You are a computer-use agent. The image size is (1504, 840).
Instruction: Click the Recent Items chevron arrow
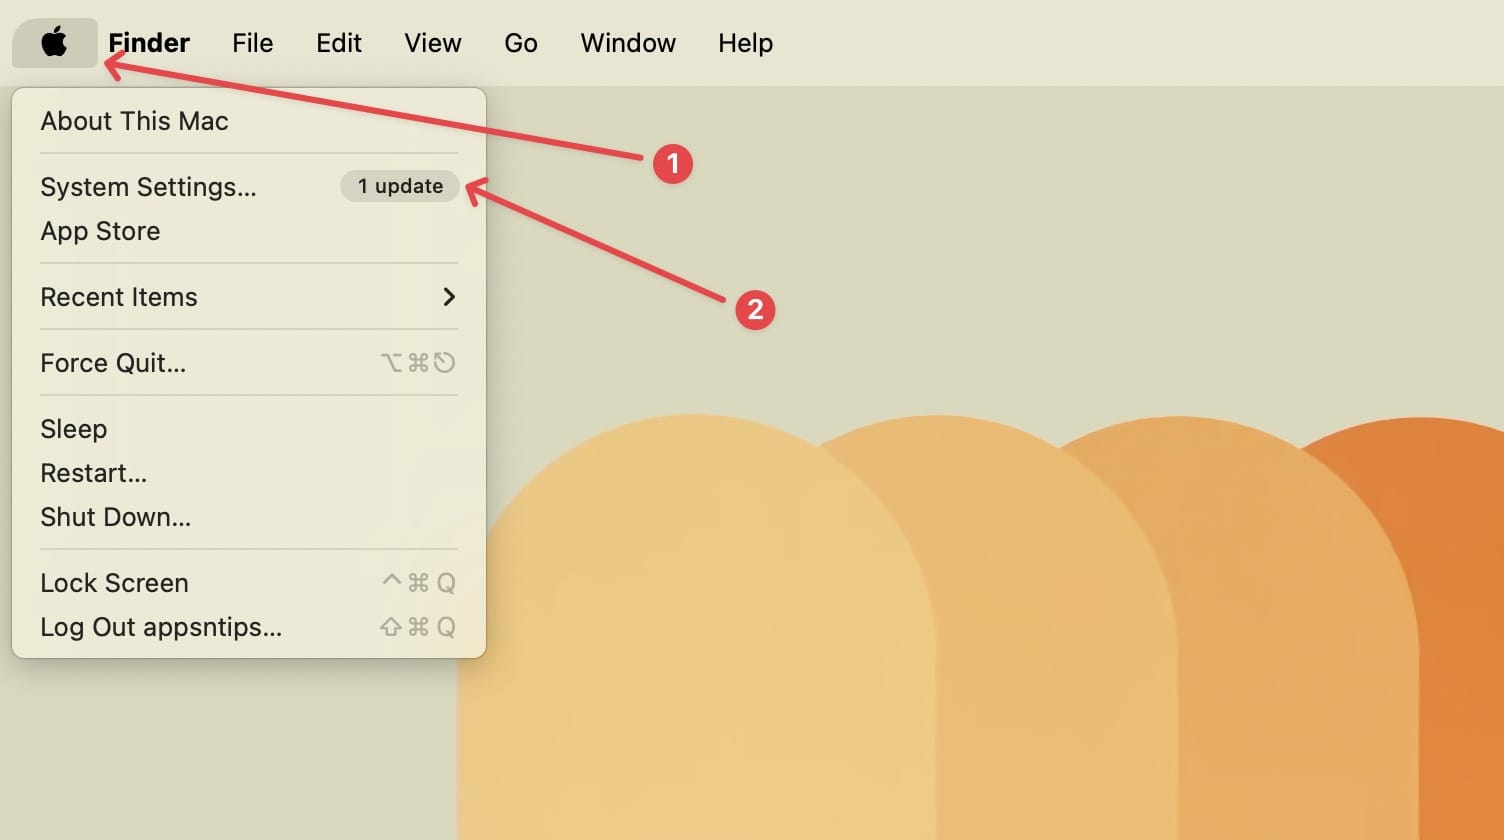(449, 297)
